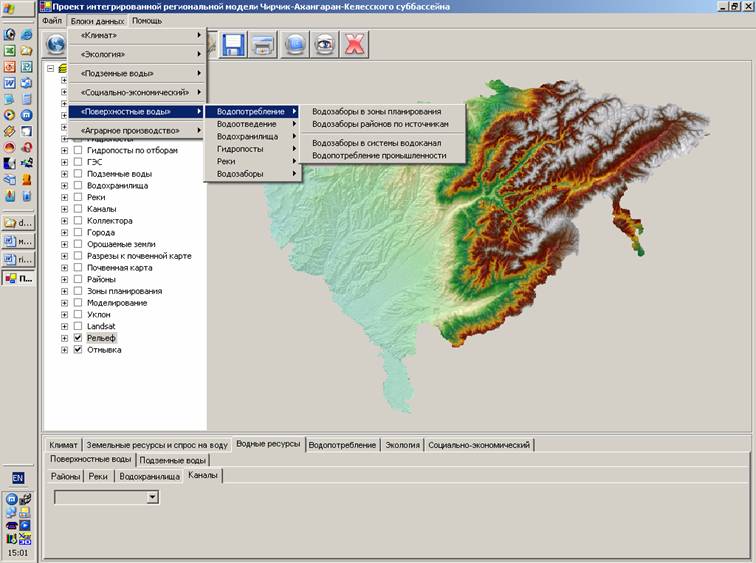Expand the Районы layer tree node
Viewport: 756px width, 563px height.
coord(65,280)
